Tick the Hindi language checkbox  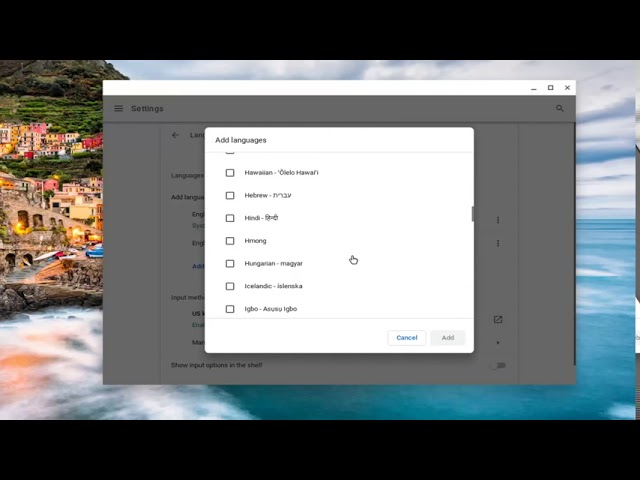pos(230,218)
